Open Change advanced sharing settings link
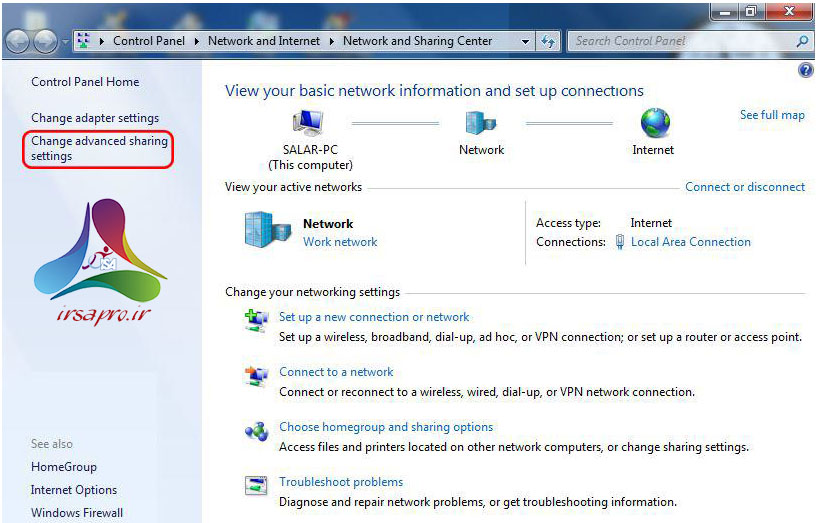The width and height of the screenshot is (818, 523). pyautogui.click(x=99, y=149)
